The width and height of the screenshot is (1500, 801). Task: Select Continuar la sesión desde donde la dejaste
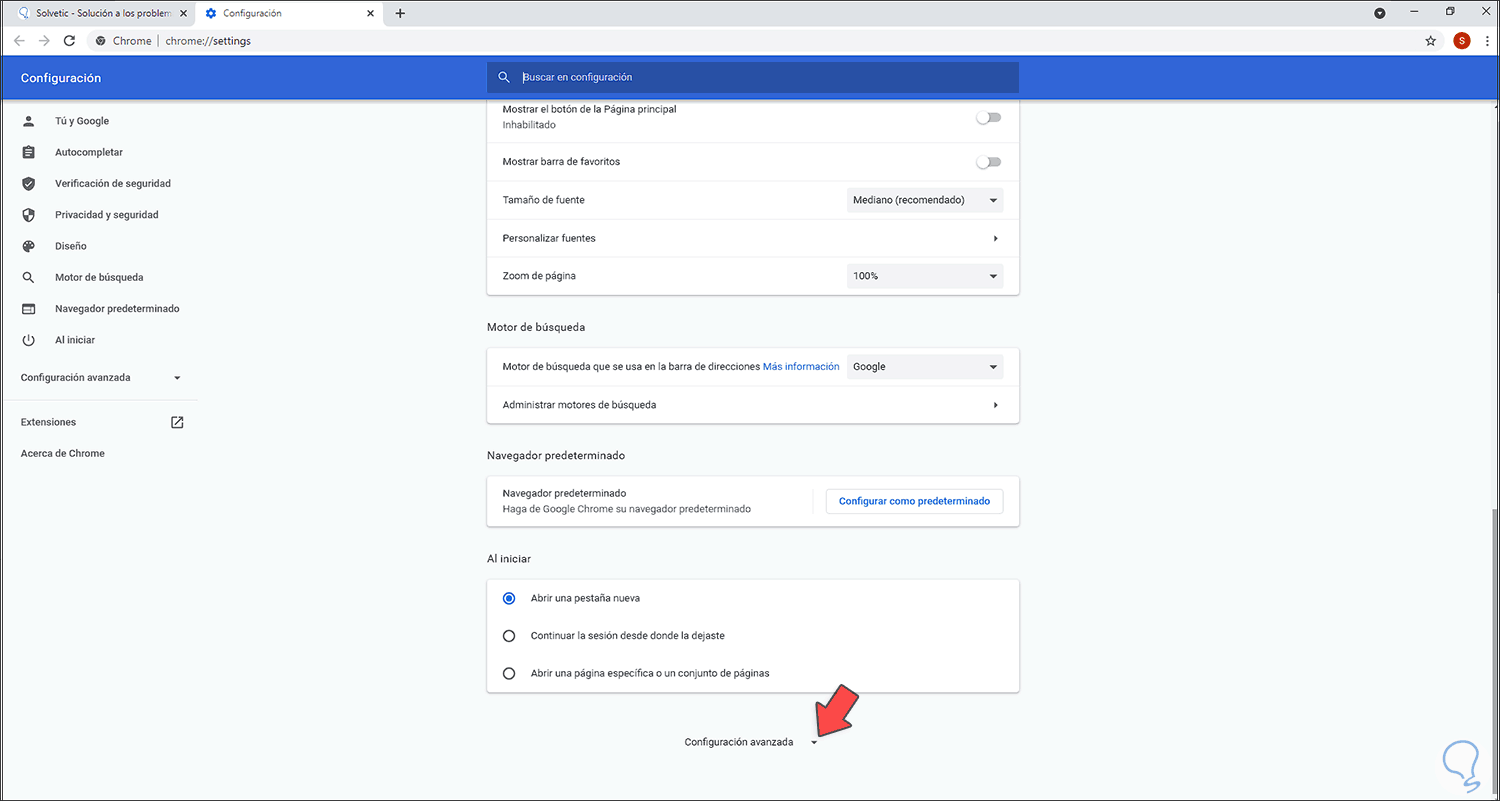pyautogui.click(x=509, y=636)
